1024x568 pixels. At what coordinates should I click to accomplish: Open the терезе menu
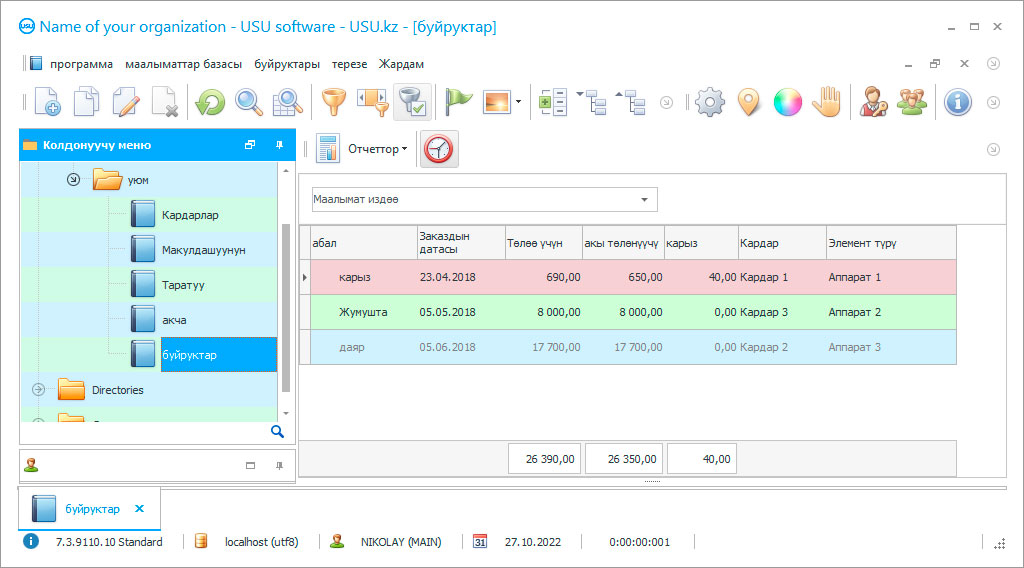click(x=349, y=64)
